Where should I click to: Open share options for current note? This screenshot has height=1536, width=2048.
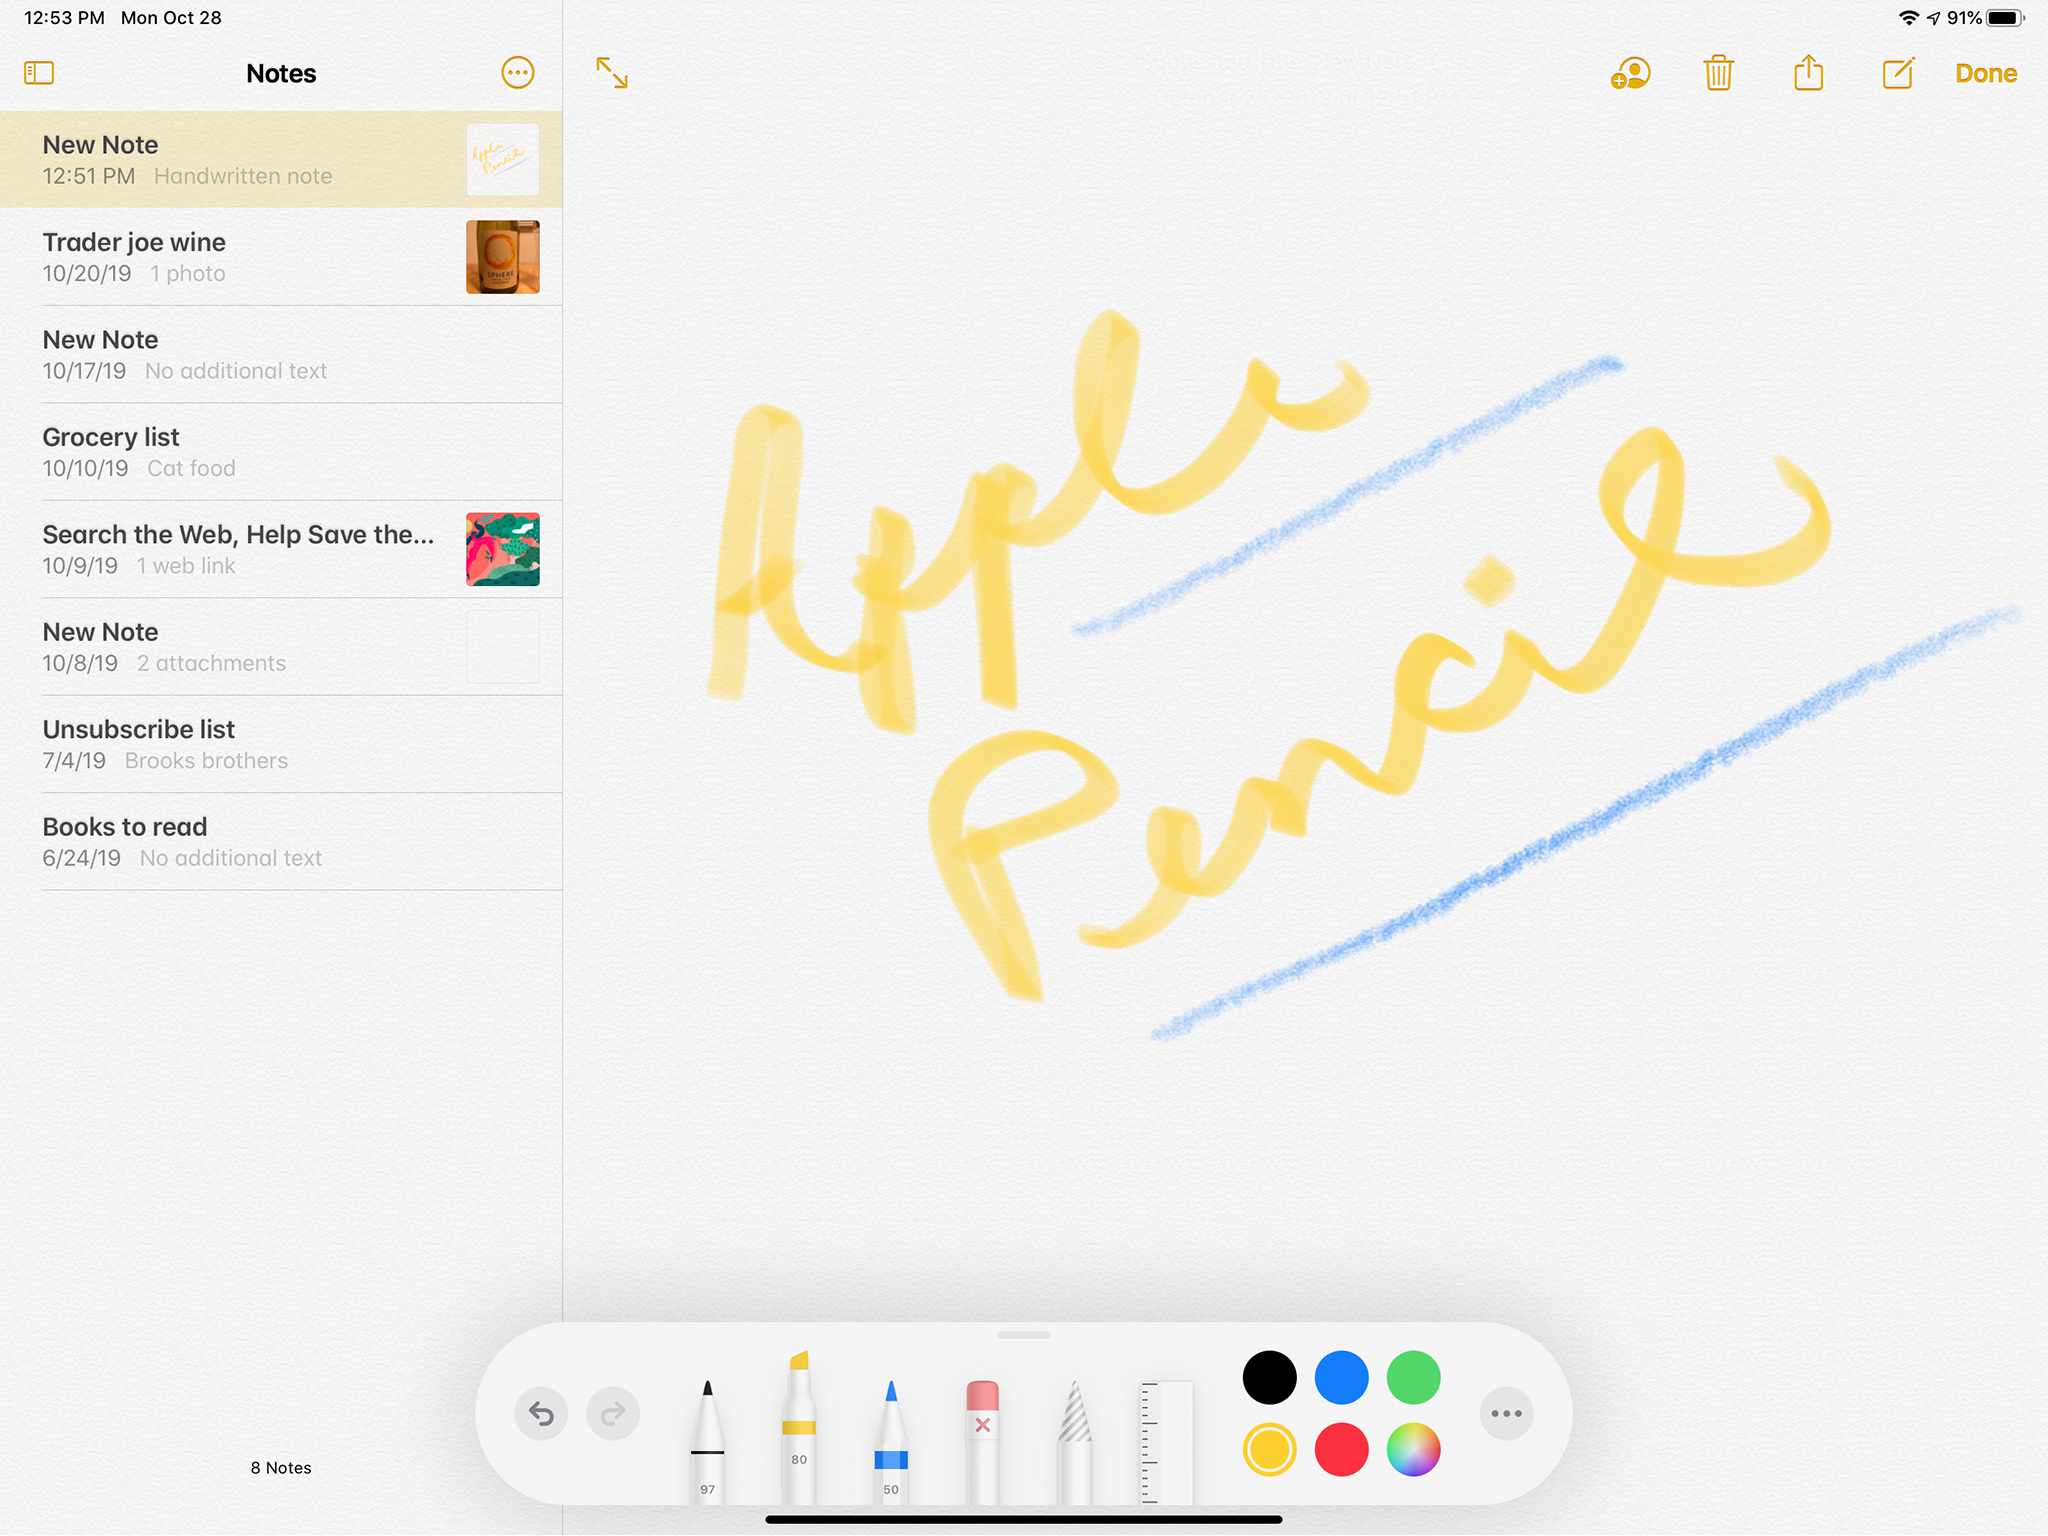point(1808,73)
